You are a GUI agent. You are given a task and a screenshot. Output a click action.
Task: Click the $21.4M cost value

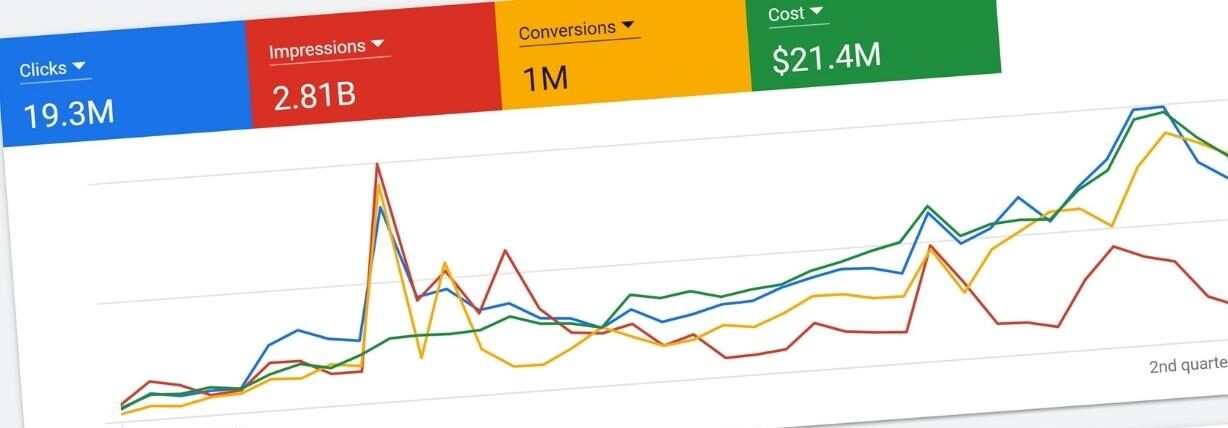point(826,58)
